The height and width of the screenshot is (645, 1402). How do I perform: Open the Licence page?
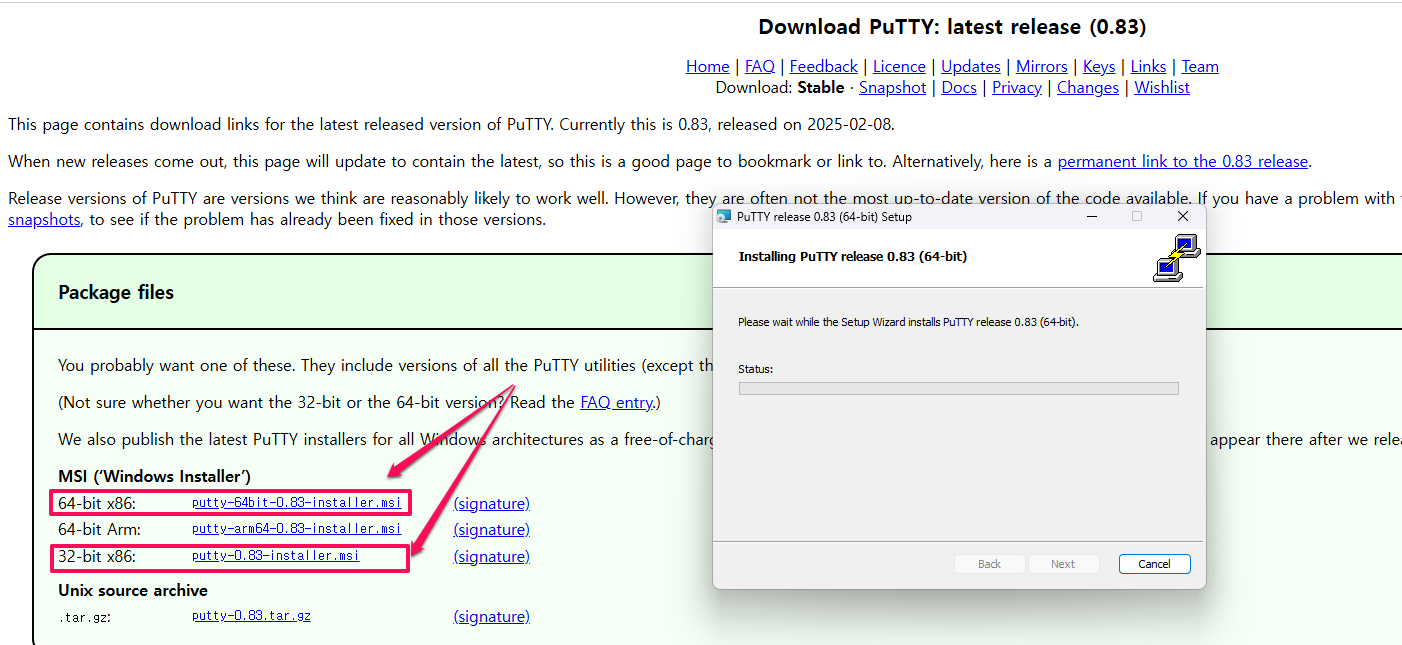coord(898,66)
